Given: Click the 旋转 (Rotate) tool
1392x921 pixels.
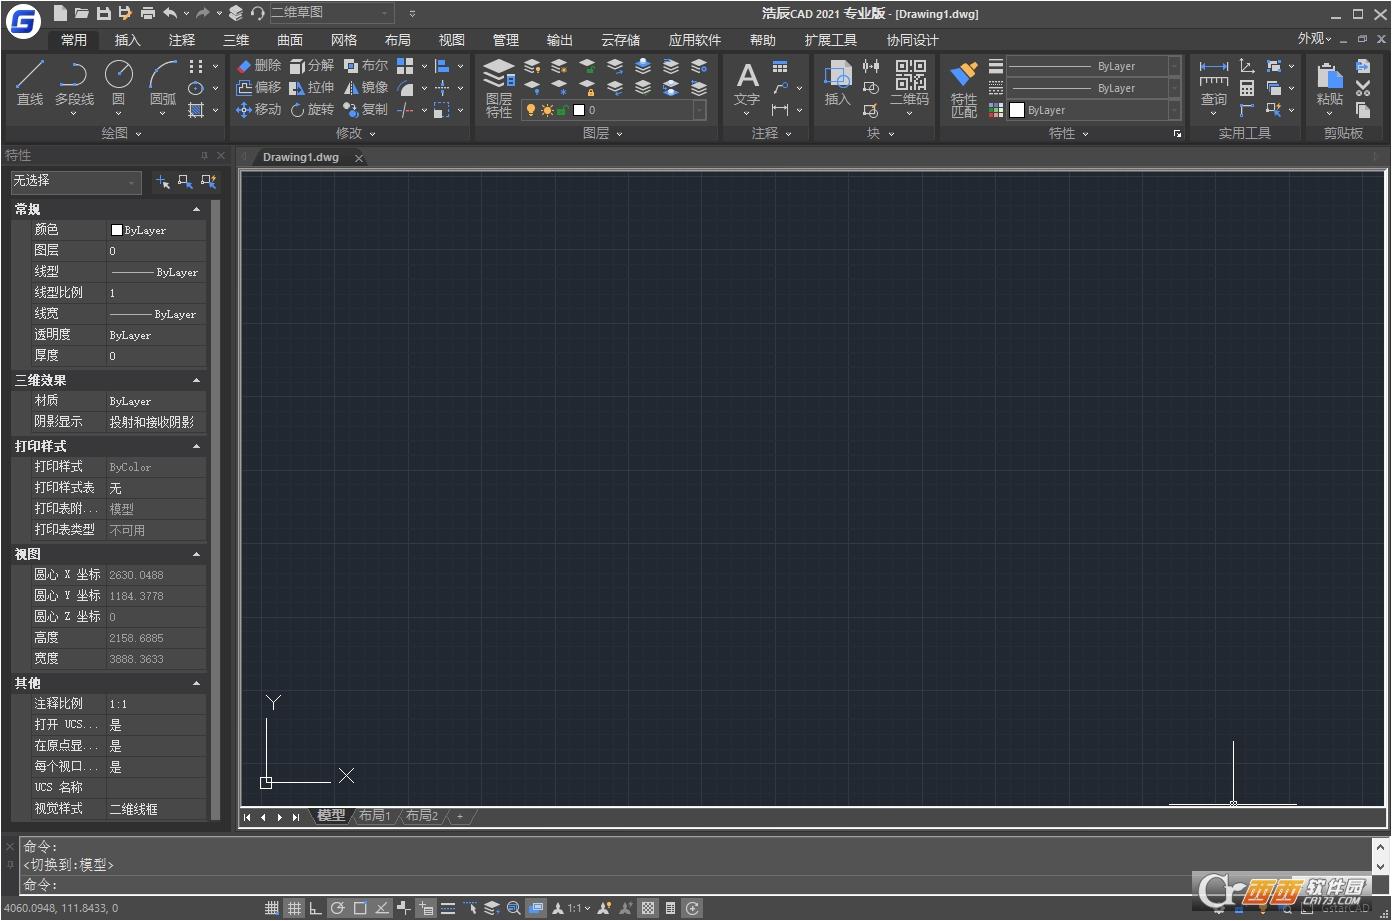Looking at the screenshot, I should (312, 109).
